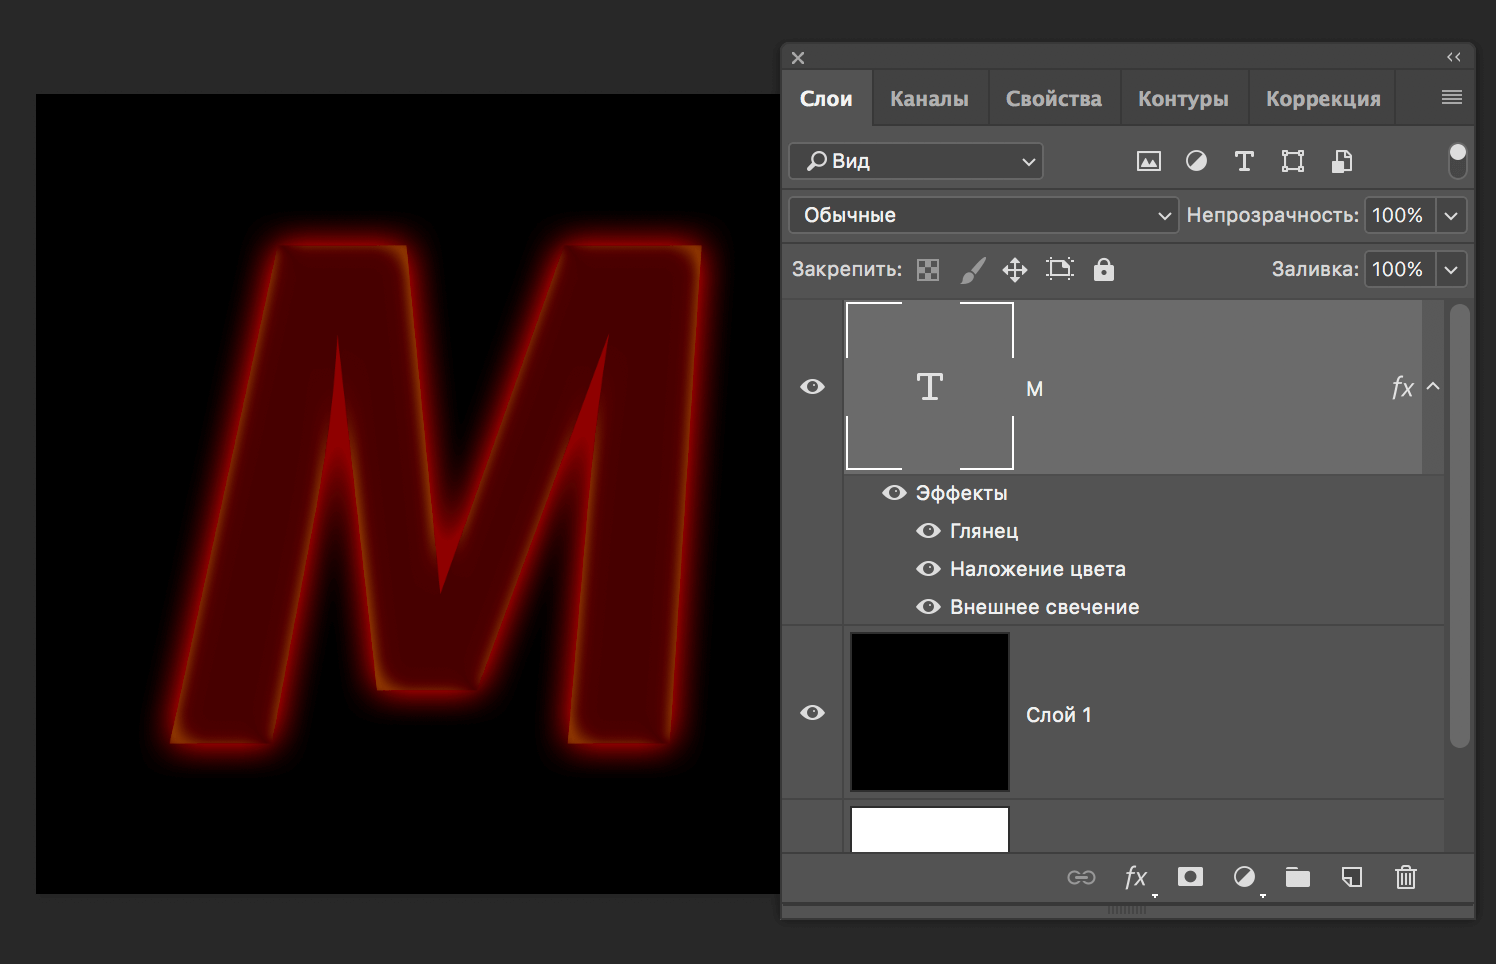Select the Слой 1 black thumbnail

coord(929,712)
